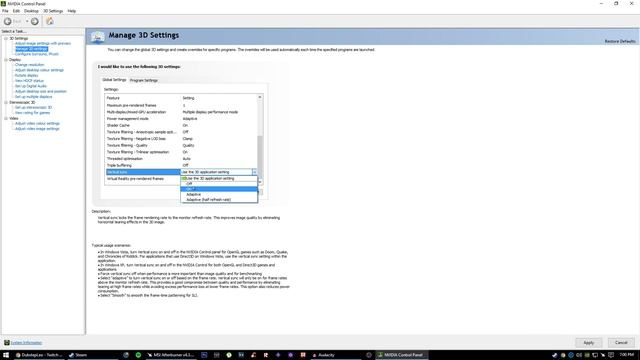Select Texture filtering - Trilinear optimisation row
Screen dimensions: 640x360
(181, 152)
